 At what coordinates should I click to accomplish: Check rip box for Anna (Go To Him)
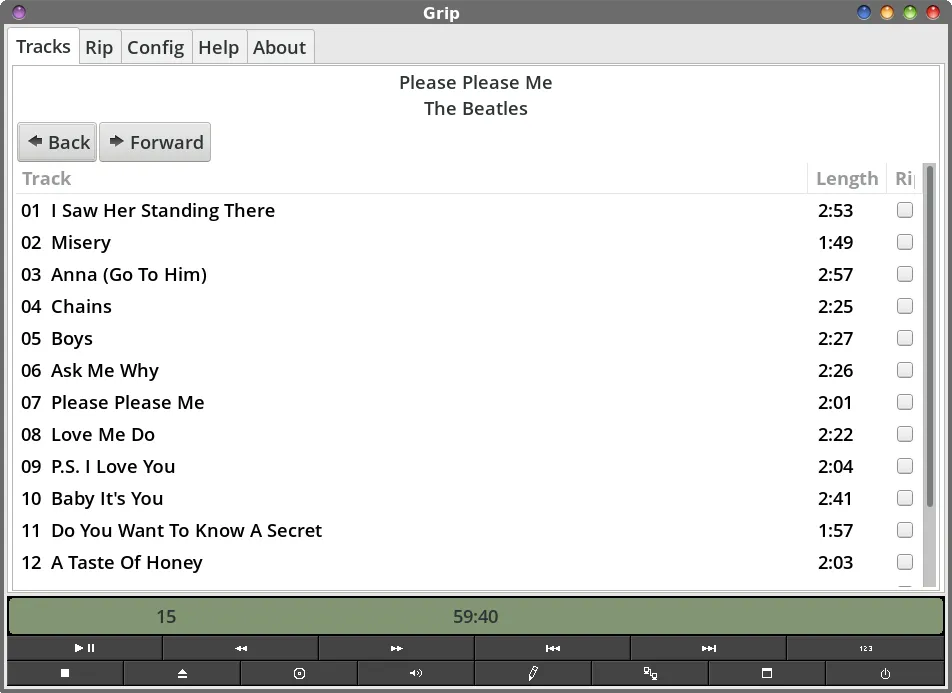[x=905, y=274]
